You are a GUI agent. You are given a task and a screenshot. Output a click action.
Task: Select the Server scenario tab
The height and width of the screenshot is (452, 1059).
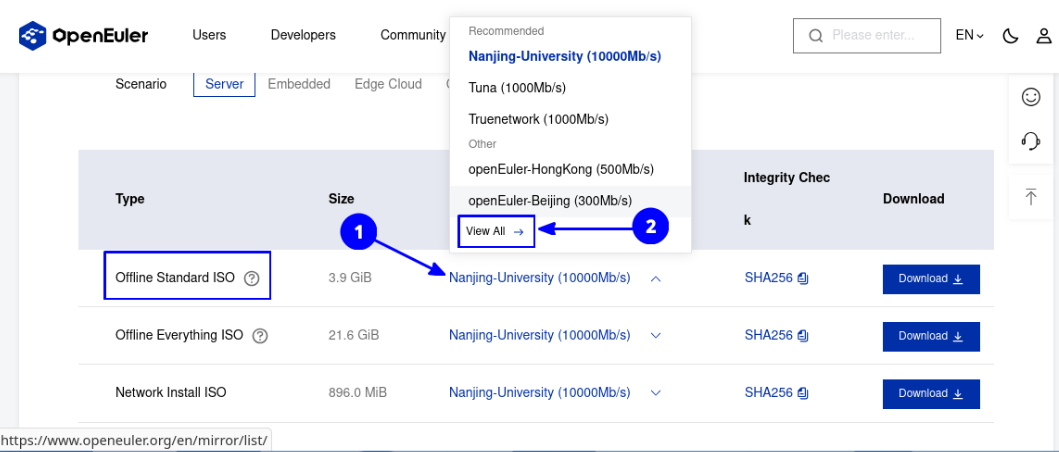(x=224, y=84)
